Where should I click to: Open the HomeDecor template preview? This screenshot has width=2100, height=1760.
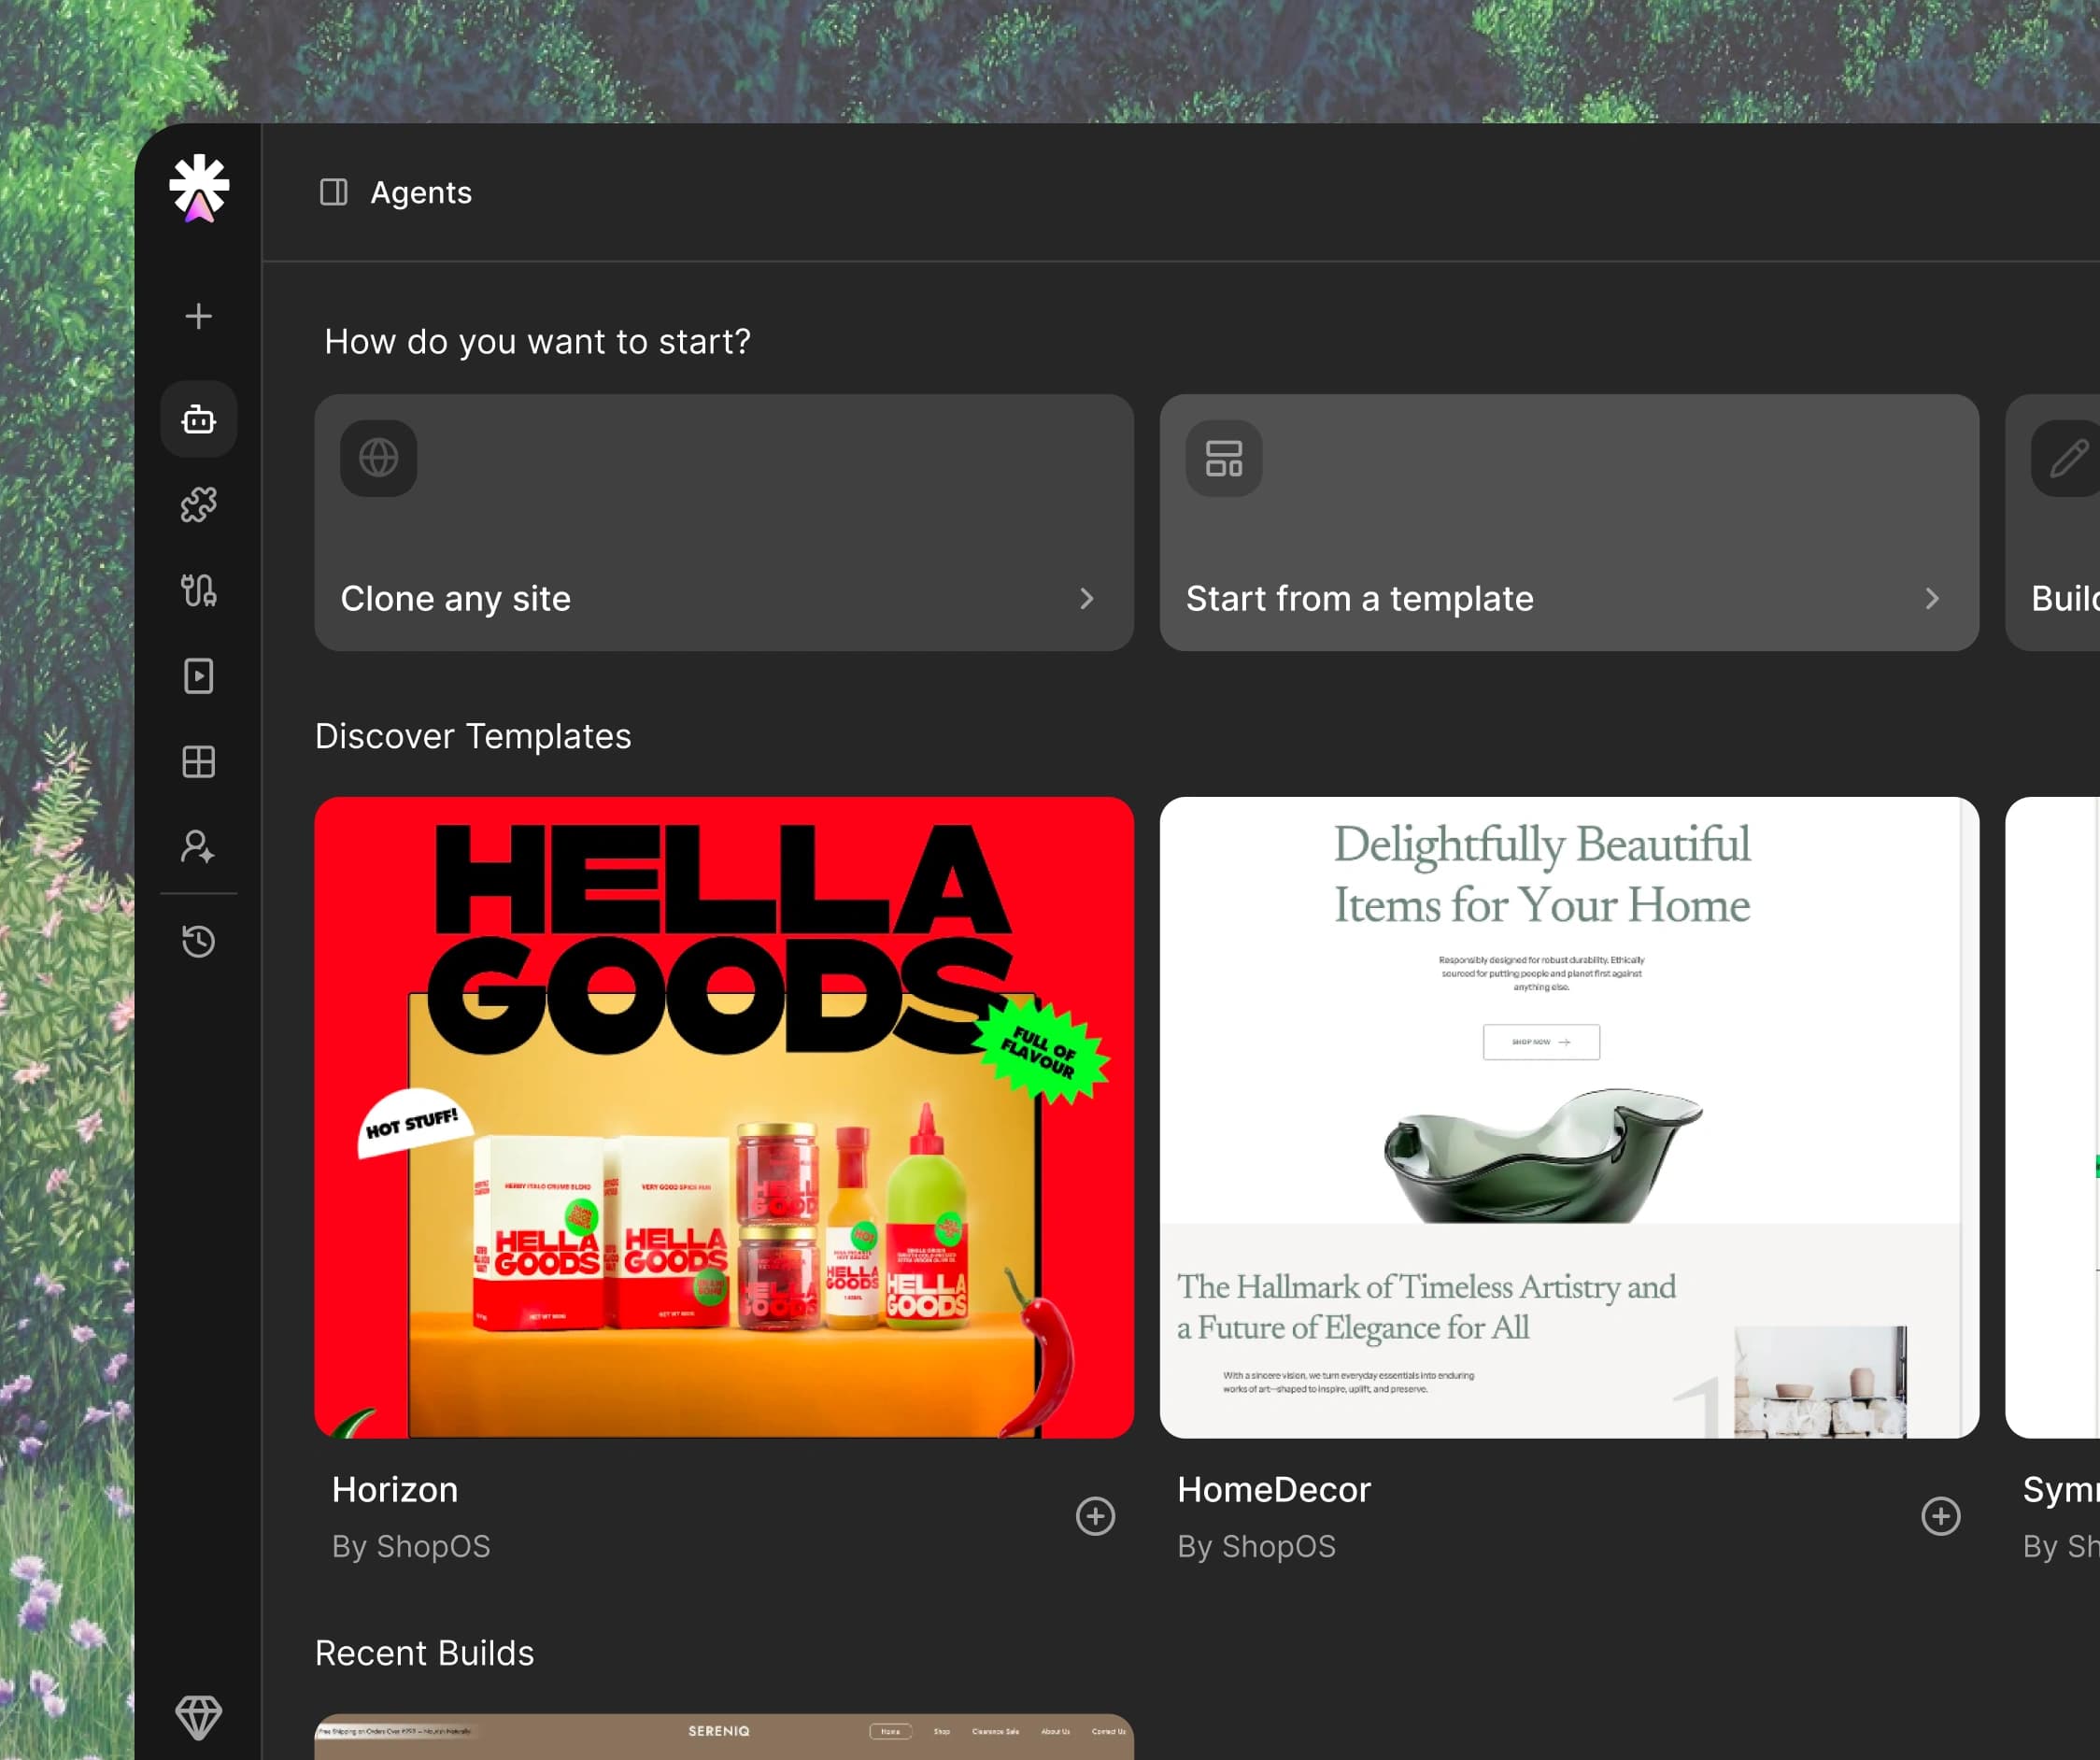1569,1117
